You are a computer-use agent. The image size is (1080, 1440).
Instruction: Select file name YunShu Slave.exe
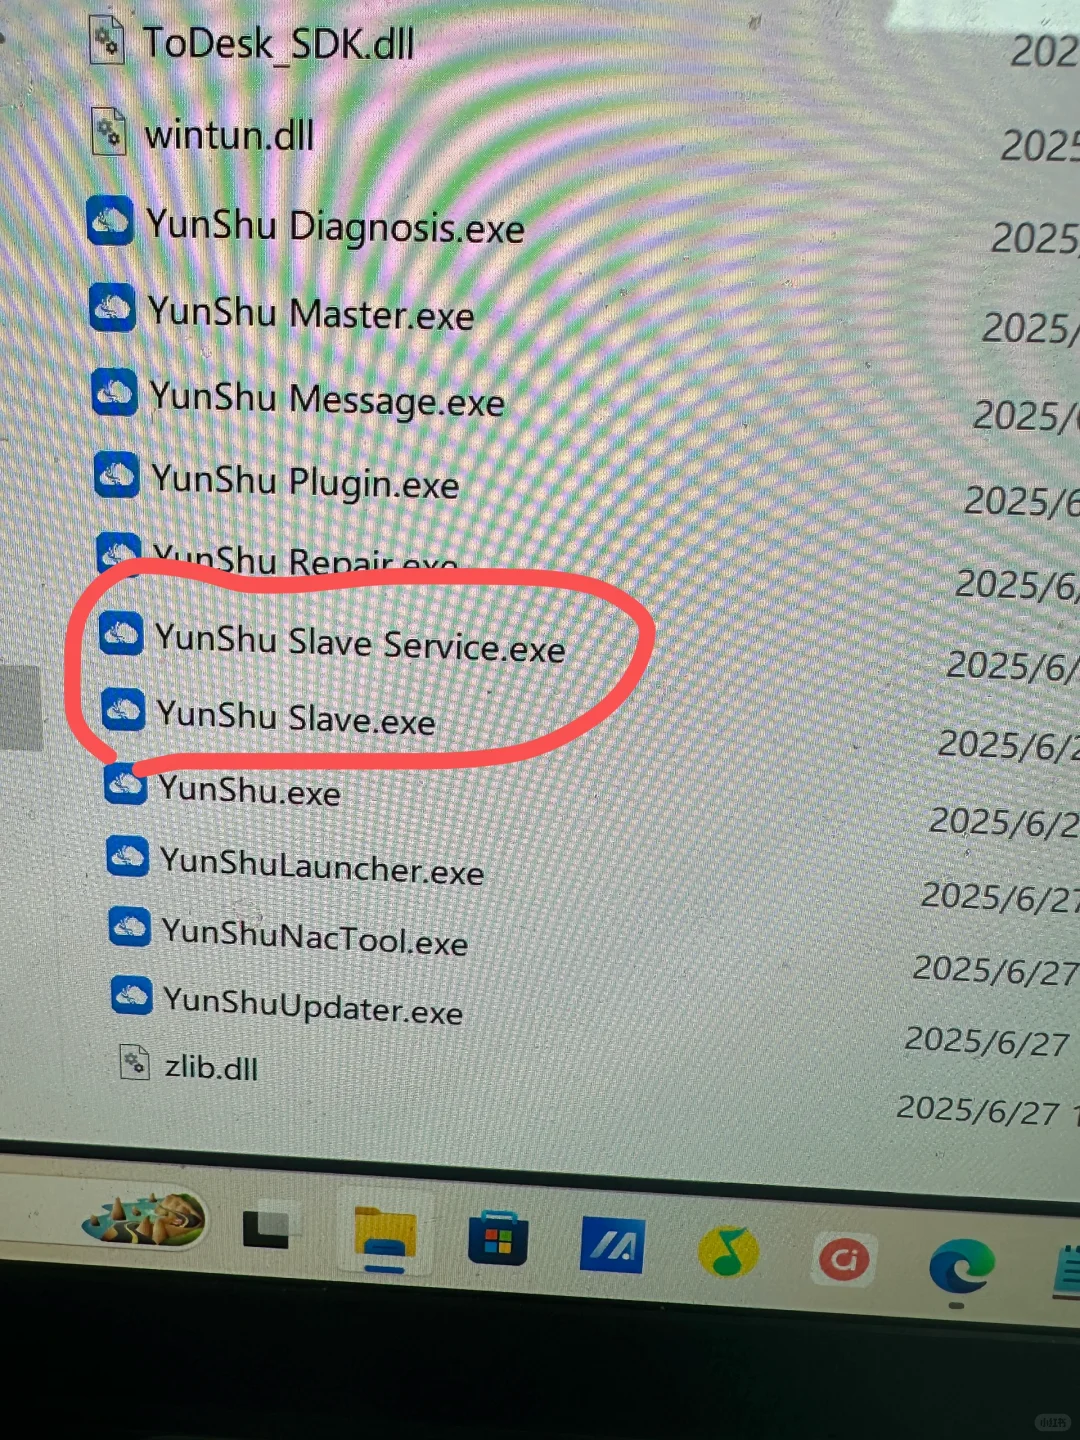pos(296,717)
